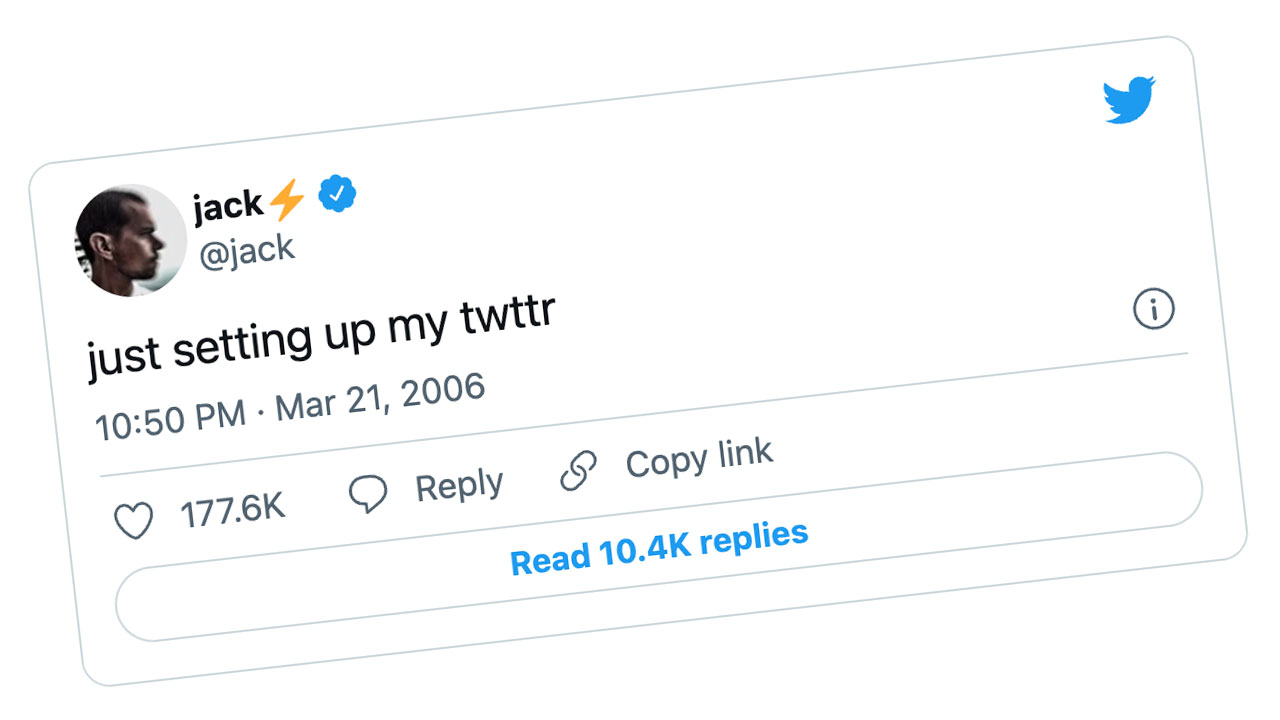This screenshot has height=720, width=1280.
Task: Click the heart like icon
Action: point(133,522)
